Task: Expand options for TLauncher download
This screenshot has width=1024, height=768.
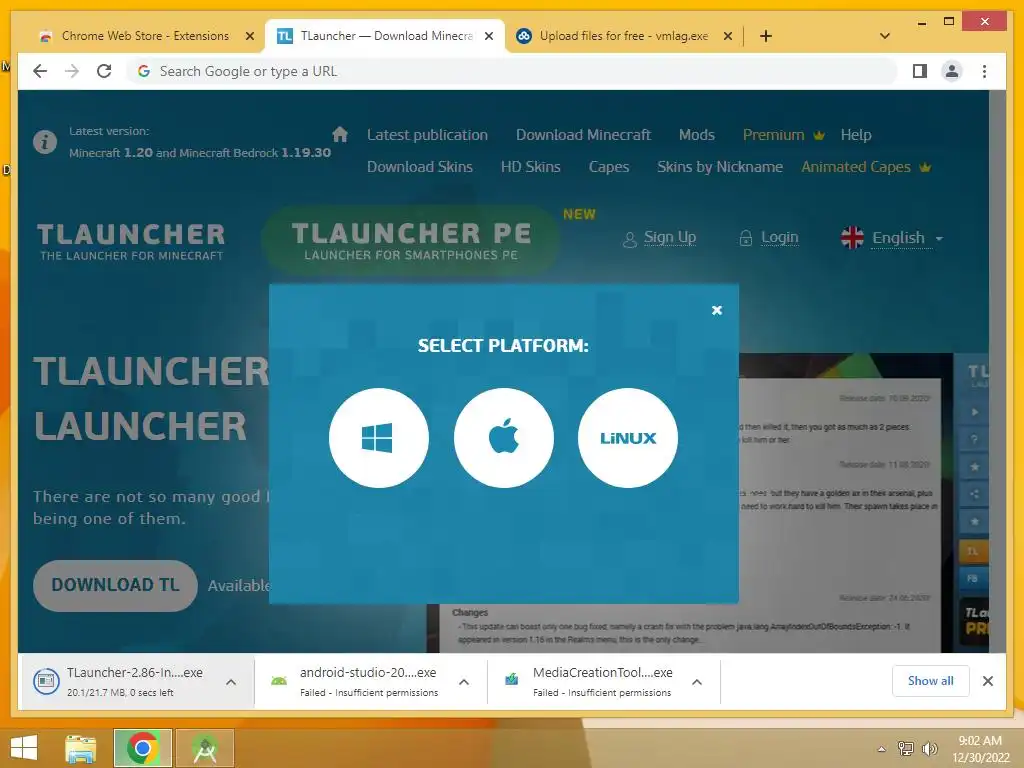Action: [231, 682]
